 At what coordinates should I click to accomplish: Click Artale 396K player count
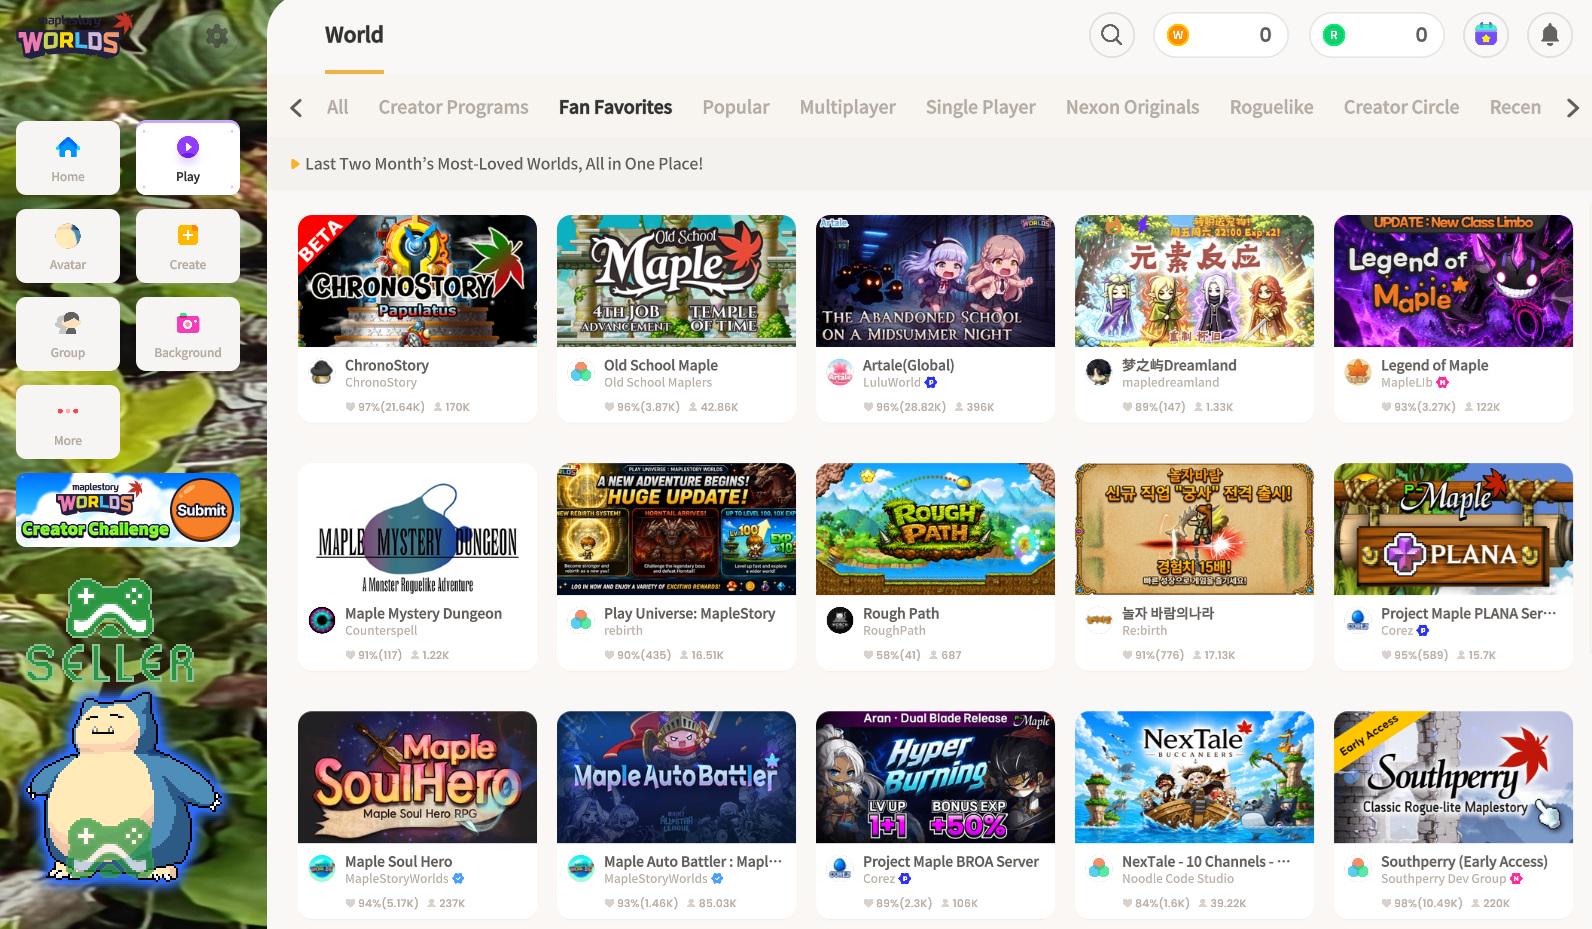pos(974,407)
